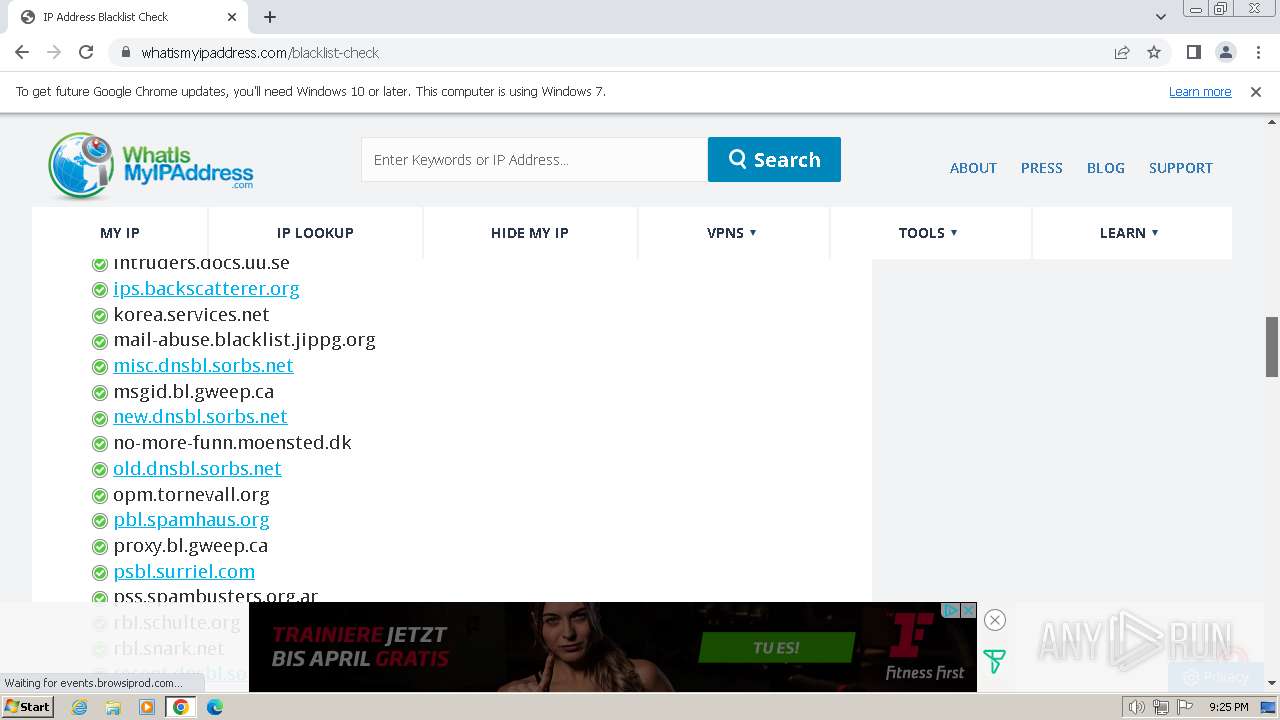
Task: Click the korea.services.net entry
Action: point(191,315)
